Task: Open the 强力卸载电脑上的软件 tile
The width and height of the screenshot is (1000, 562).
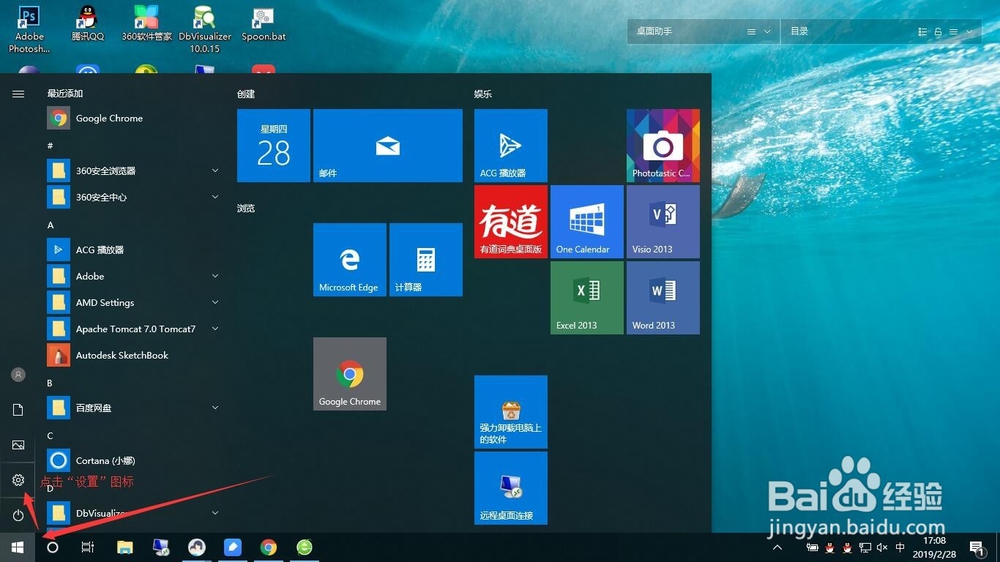Action: [511, 412]
